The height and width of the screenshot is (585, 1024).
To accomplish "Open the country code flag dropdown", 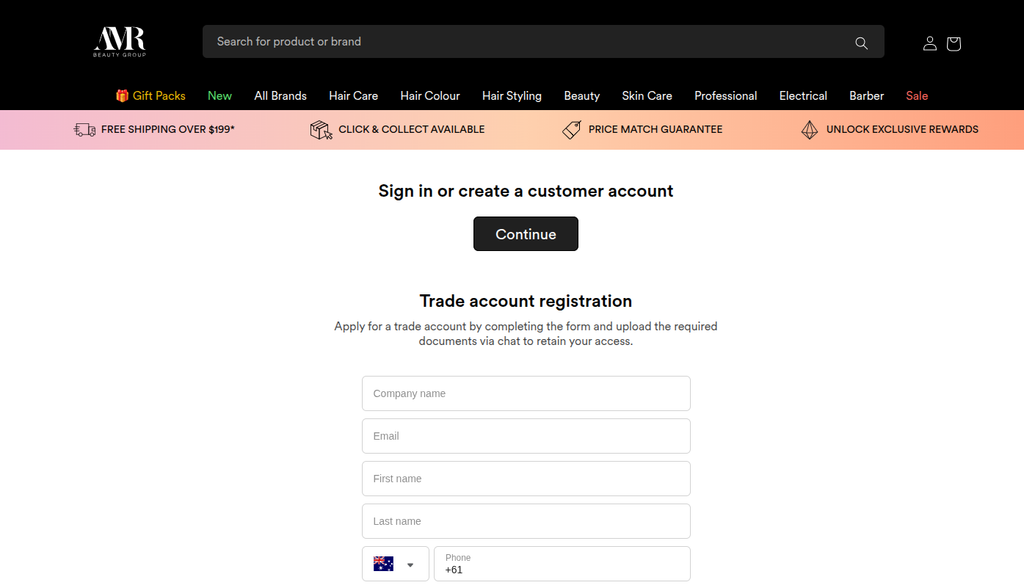I will pos(395,563).
